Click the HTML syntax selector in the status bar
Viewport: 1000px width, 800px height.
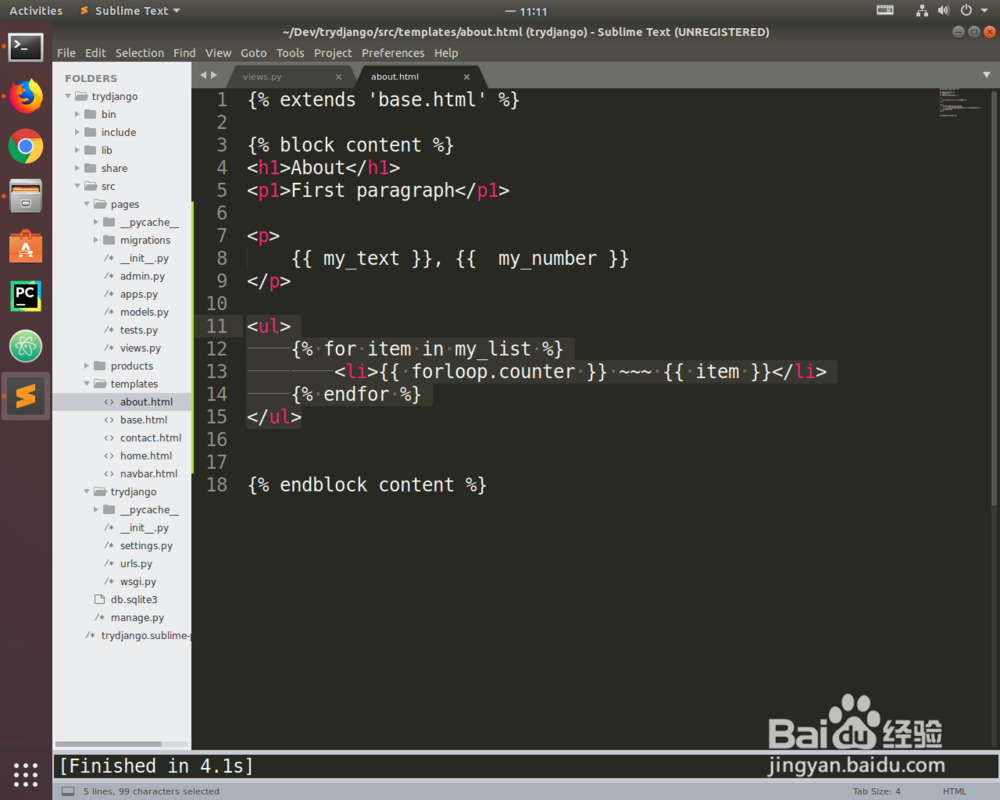click(954, 791)
